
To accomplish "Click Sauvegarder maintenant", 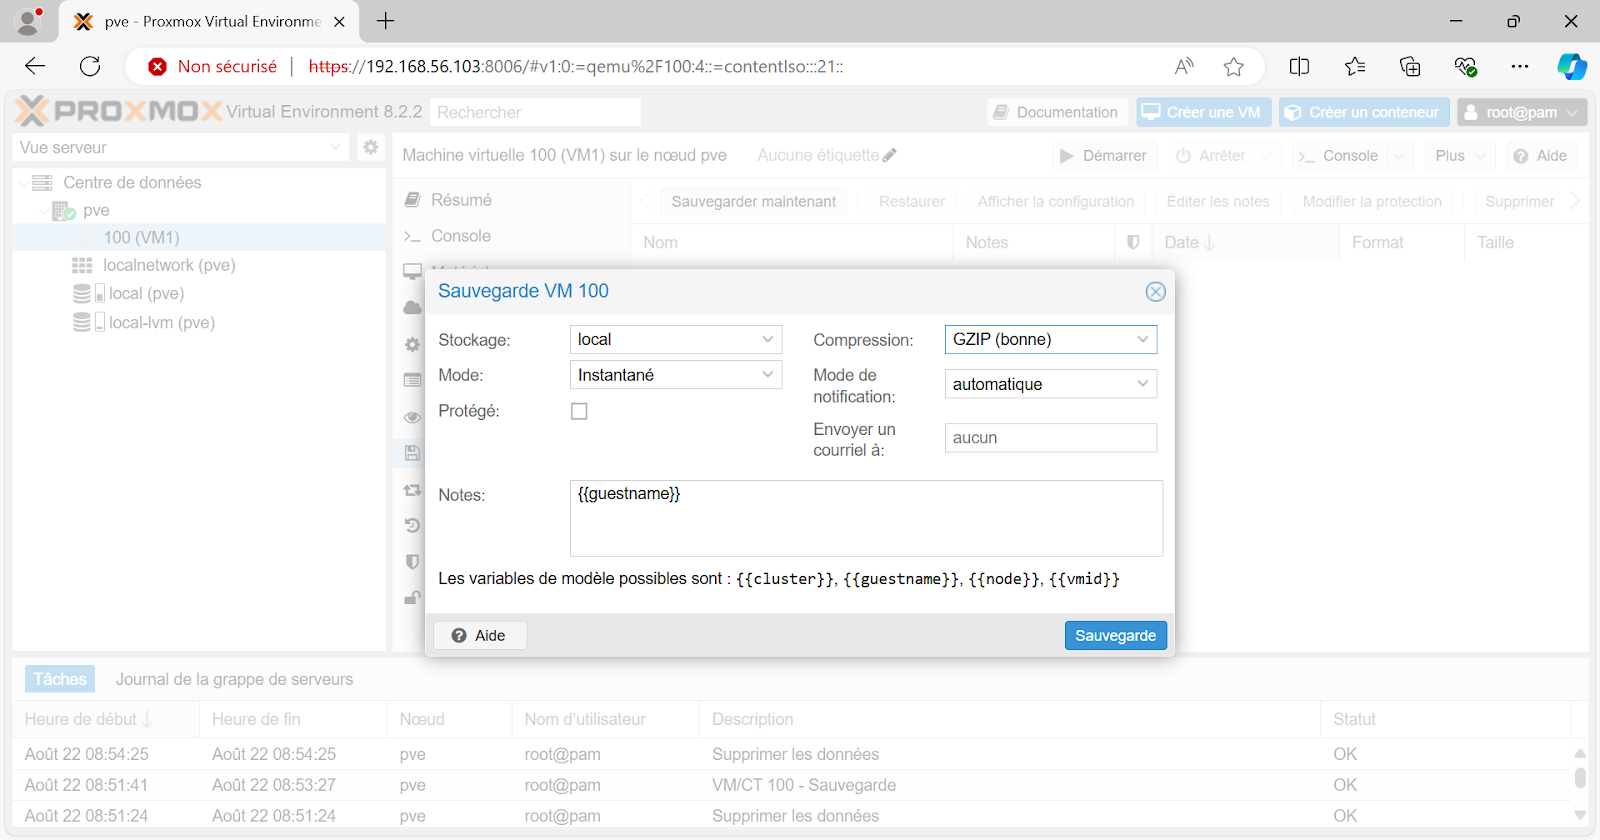I will tap(754, 201).
